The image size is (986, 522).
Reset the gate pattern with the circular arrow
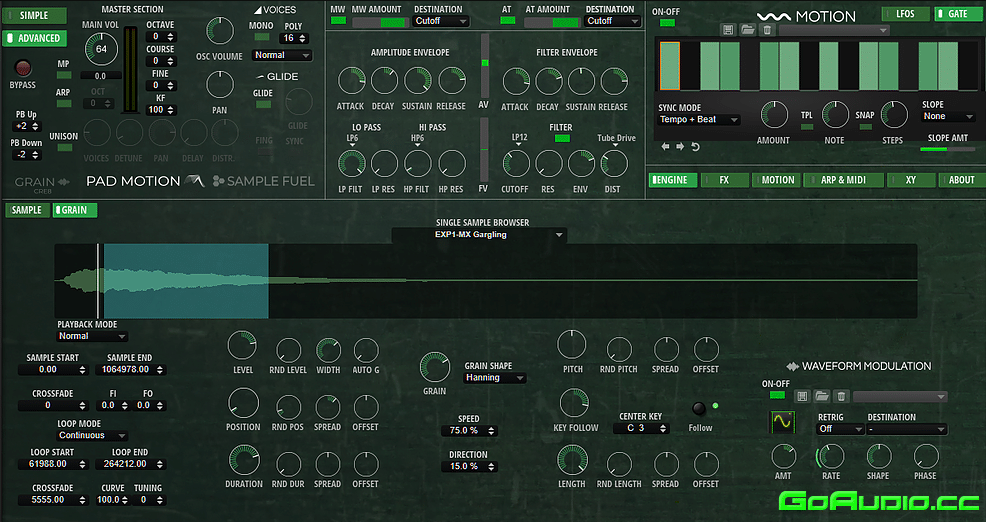pyautogui.click(x=695, y=147)
